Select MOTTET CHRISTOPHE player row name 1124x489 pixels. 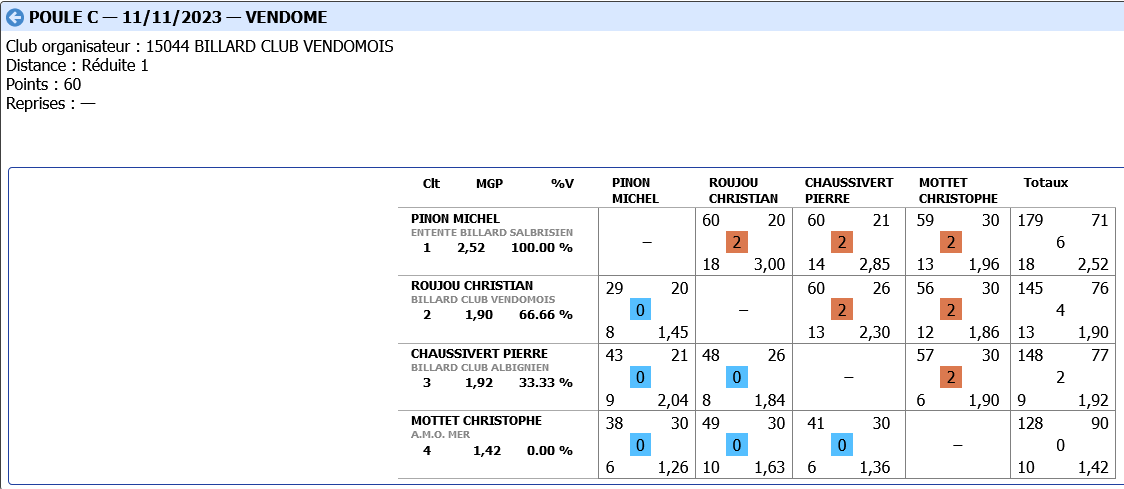click(x=476, y=420)
